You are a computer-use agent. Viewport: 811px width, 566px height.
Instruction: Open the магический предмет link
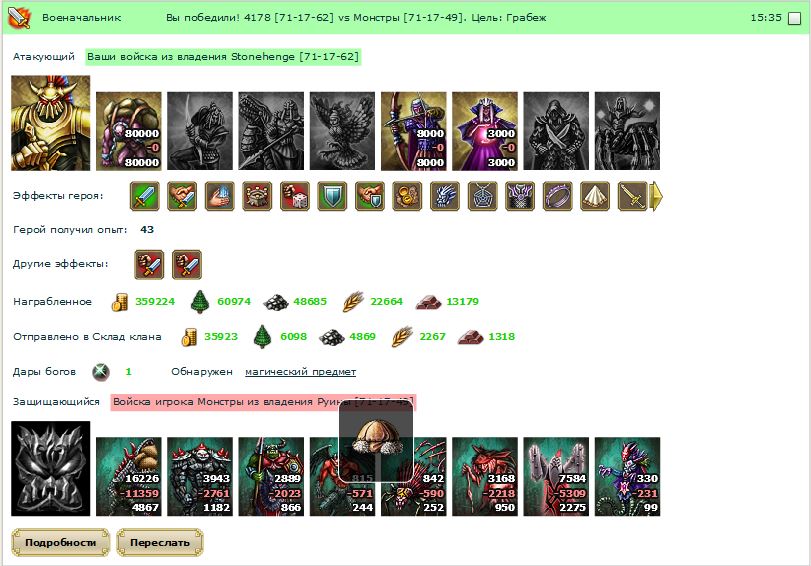tap(301, 371)
